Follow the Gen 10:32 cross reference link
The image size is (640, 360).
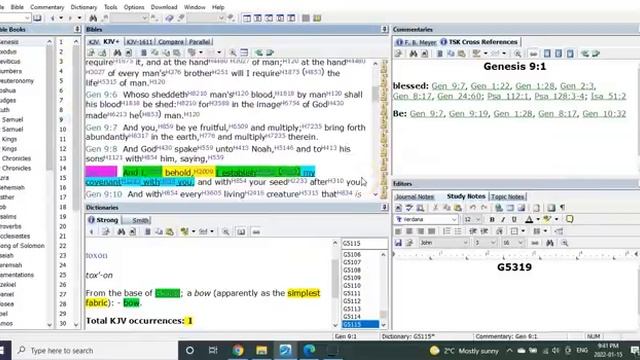tap(604, 113)
